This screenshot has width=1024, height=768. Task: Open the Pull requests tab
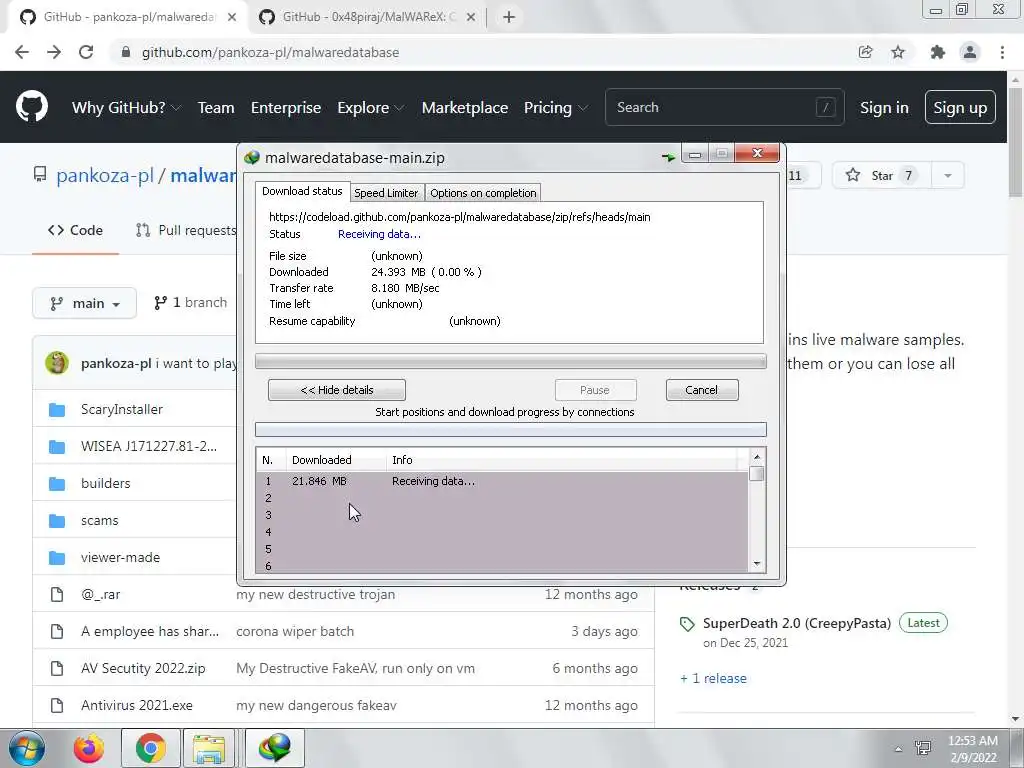pyautogui.click(x=186, y=230)
